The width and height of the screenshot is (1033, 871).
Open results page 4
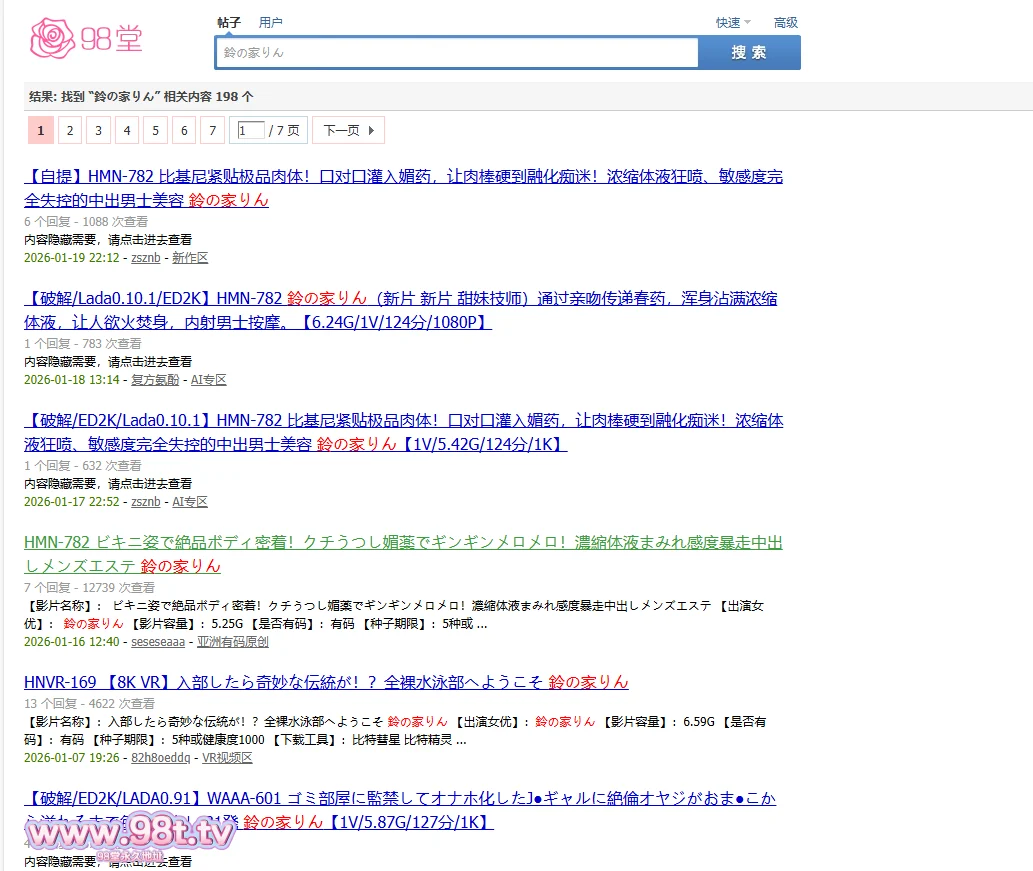(126, 130)
